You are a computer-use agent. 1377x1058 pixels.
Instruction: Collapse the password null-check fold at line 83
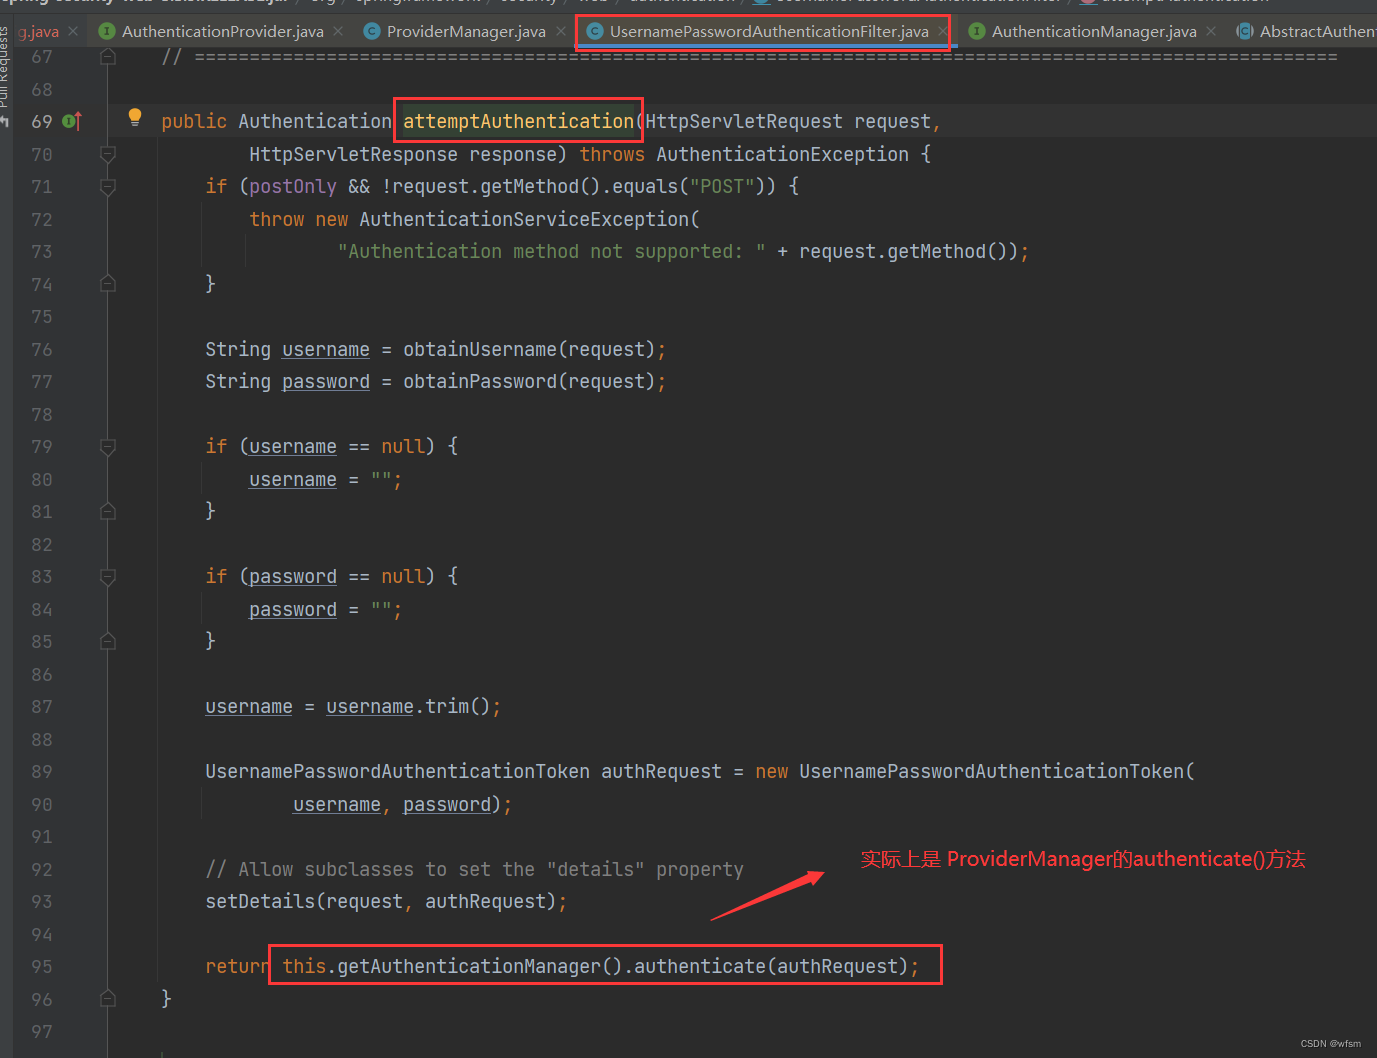(x=108, y=577)
